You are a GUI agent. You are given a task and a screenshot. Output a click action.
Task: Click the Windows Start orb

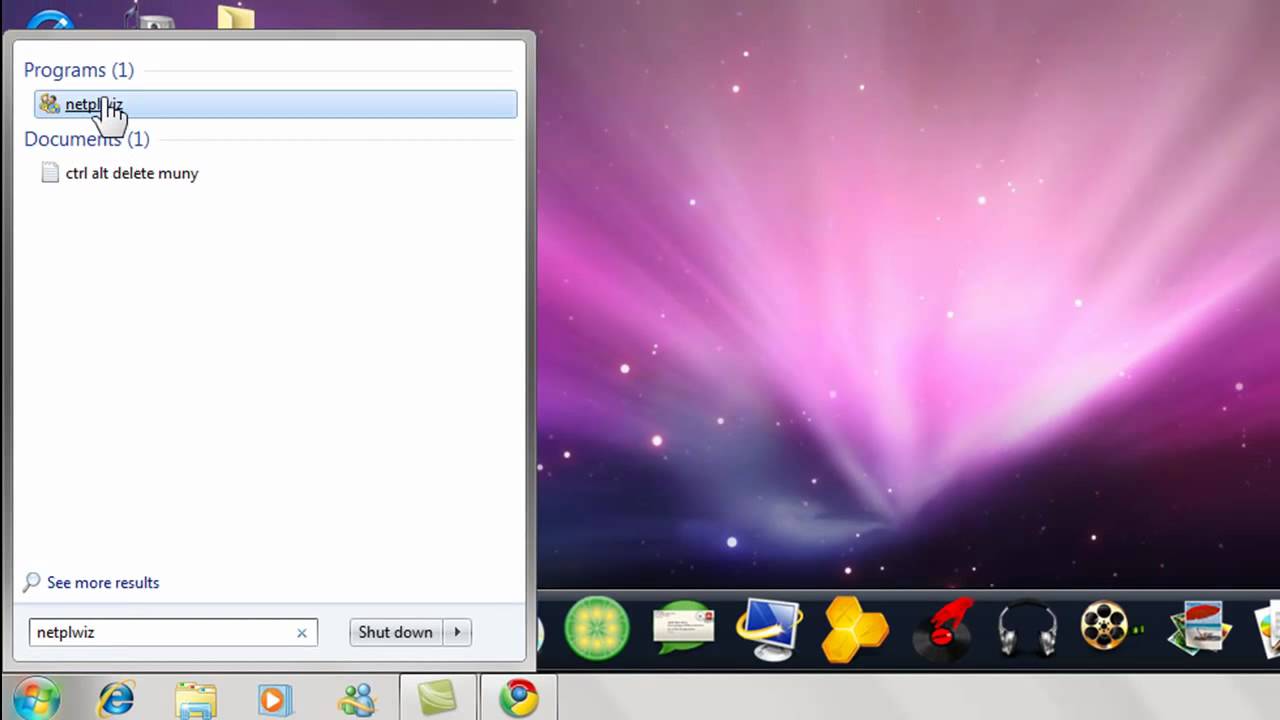[x=37, y=697]
